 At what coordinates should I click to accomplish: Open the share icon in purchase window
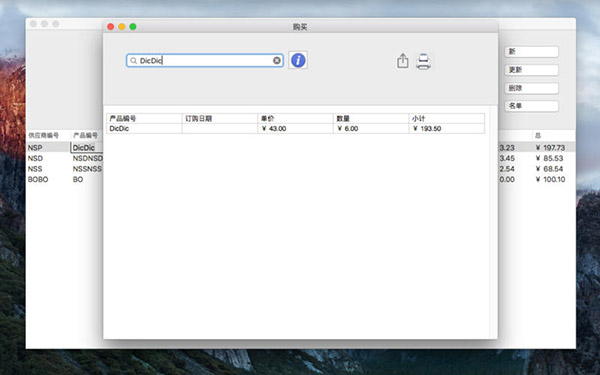pos(402,61)
